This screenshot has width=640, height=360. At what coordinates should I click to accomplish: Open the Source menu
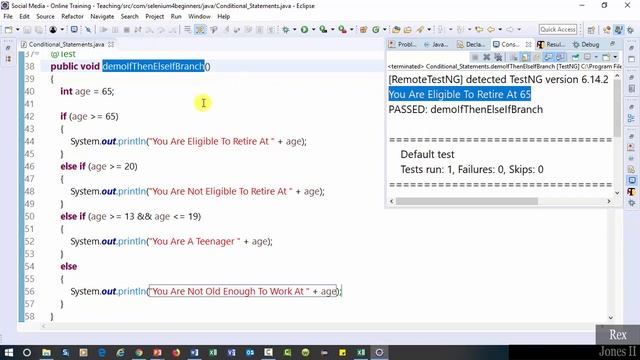click(x=45, y=16)
